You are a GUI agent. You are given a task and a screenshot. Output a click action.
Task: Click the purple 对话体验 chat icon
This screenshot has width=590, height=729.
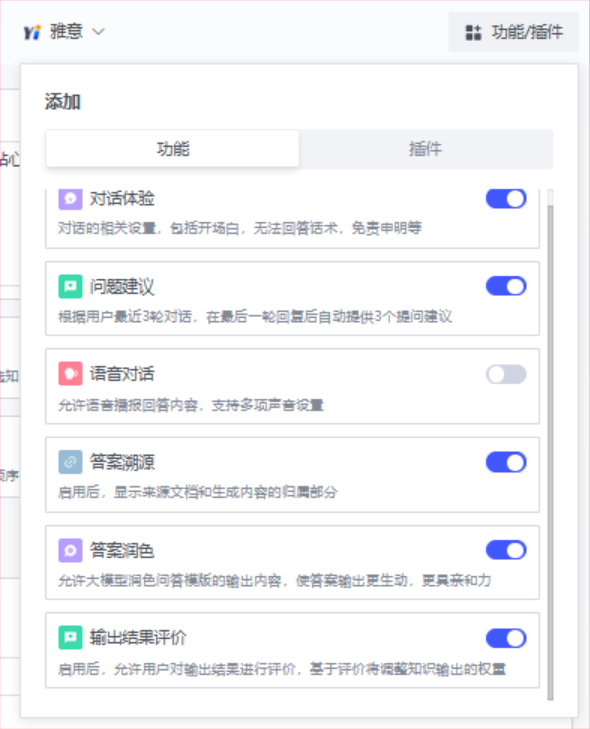tap(70, 199)
